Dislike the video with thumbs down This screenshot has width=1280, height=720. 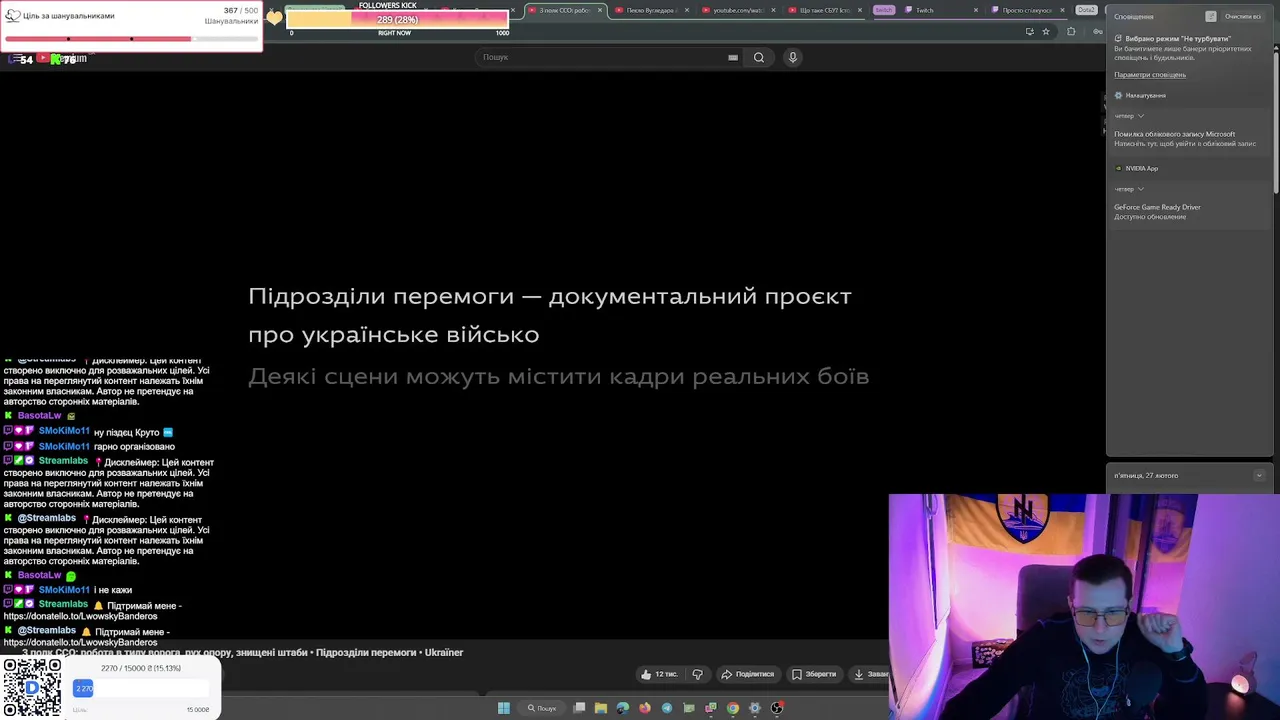point(697,674)
